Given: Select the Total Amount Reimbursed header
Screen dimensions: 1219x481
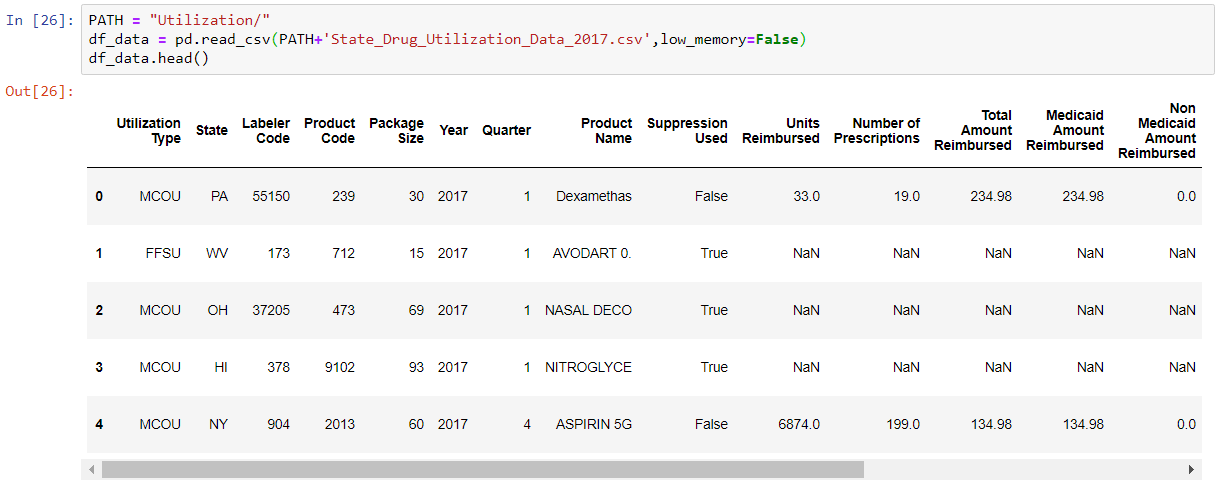Looking at the screenshot, I should (973, 131).
